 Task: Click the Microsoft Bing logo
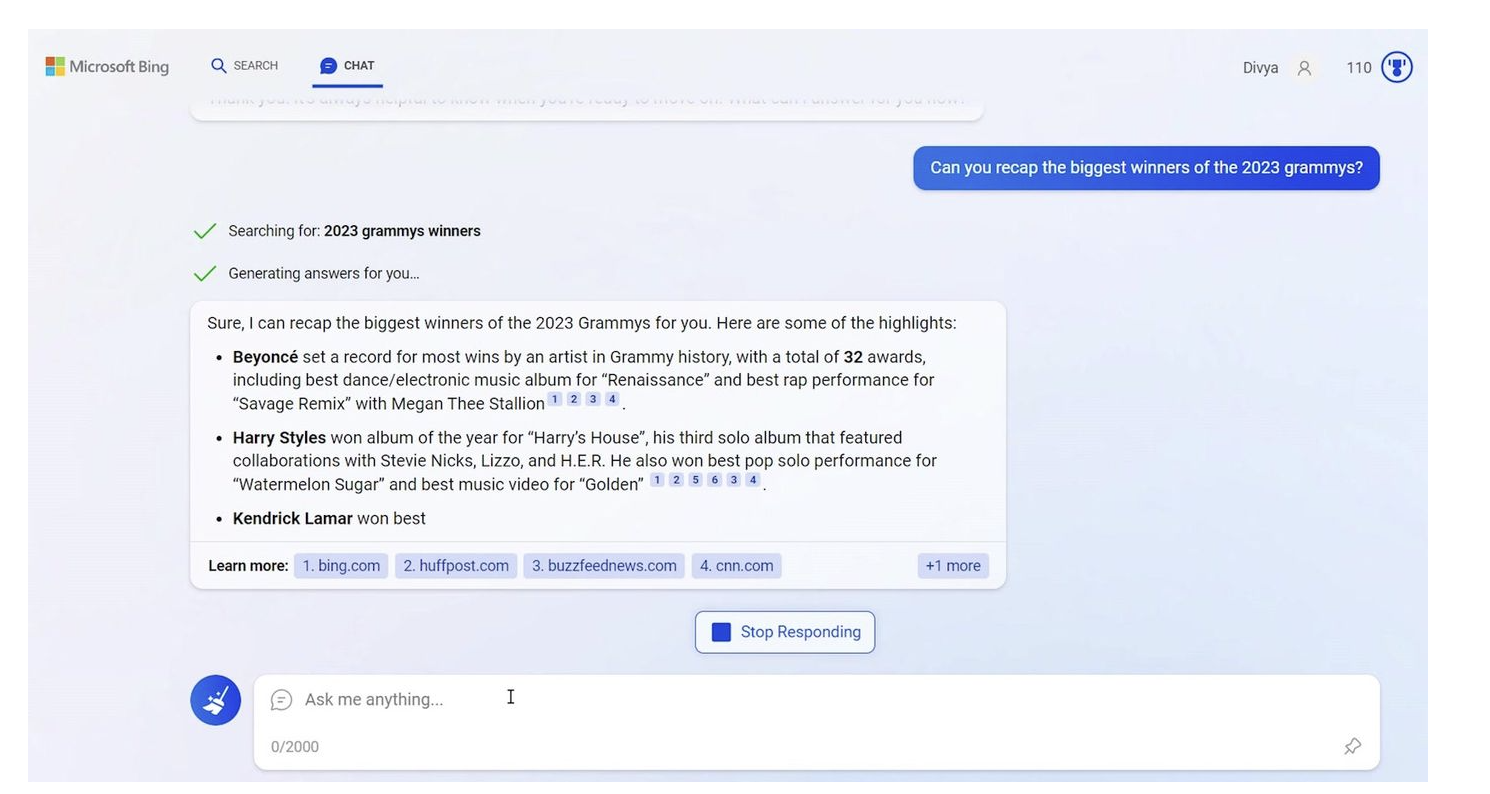pyautogui.click(x=107, y=67)
